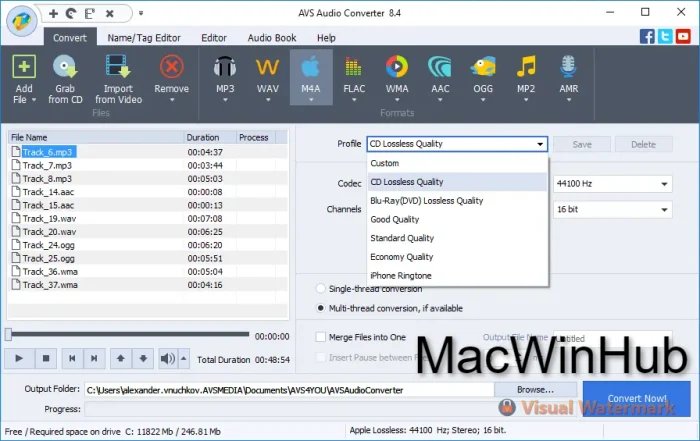Move selected file down in list

143,358
